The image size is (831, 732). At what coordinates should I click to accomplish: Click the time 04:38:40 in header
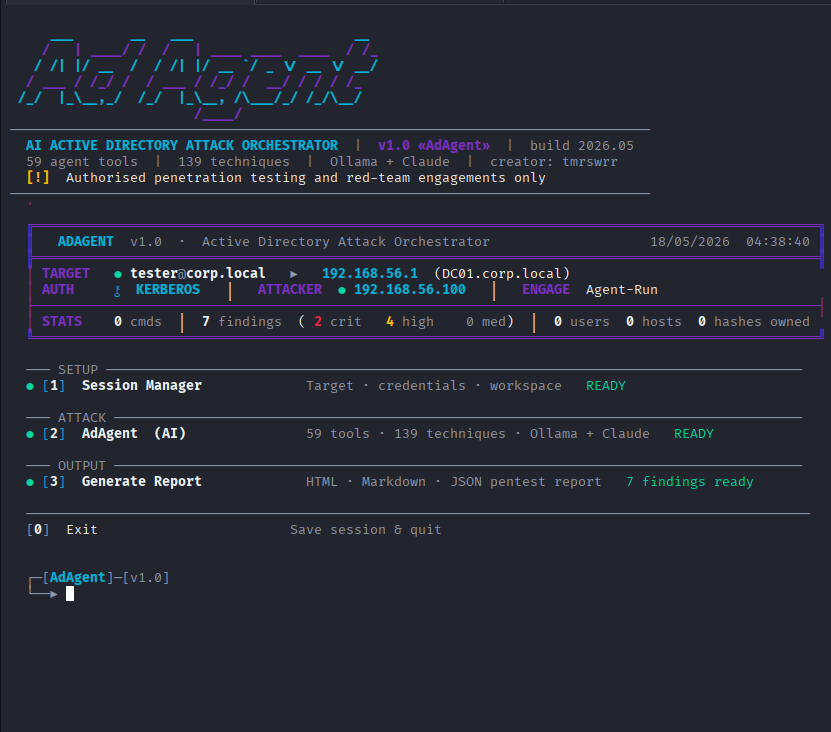click(778, 242)
